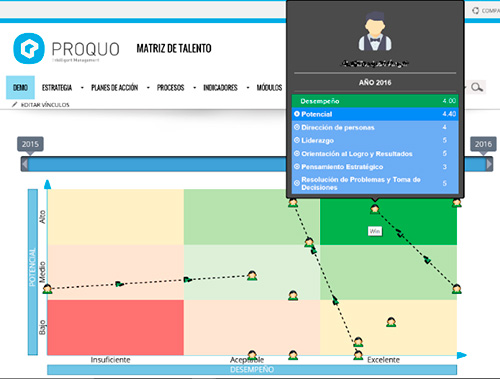The image size is (500, 379).
Task: Expand the Dirección de personas row
Action: click(x=297, y=127)
